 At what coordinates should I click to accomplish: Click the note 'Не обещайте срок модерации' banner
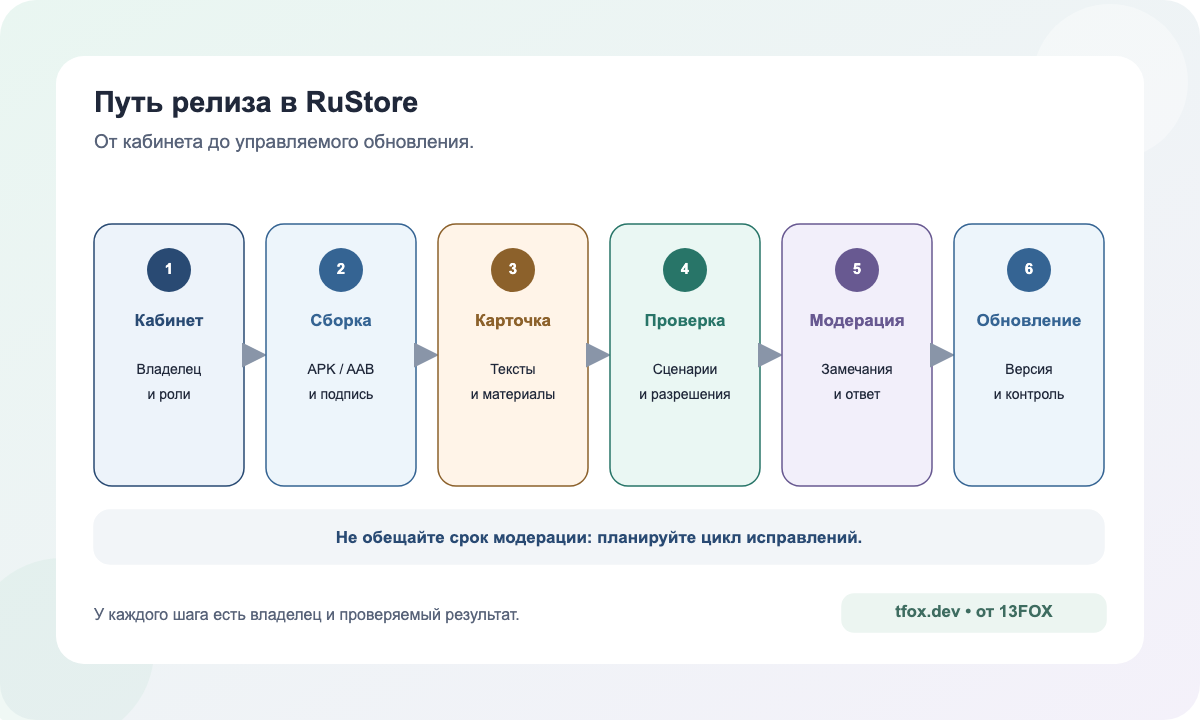pyautogui.click(x=599, y=537)
